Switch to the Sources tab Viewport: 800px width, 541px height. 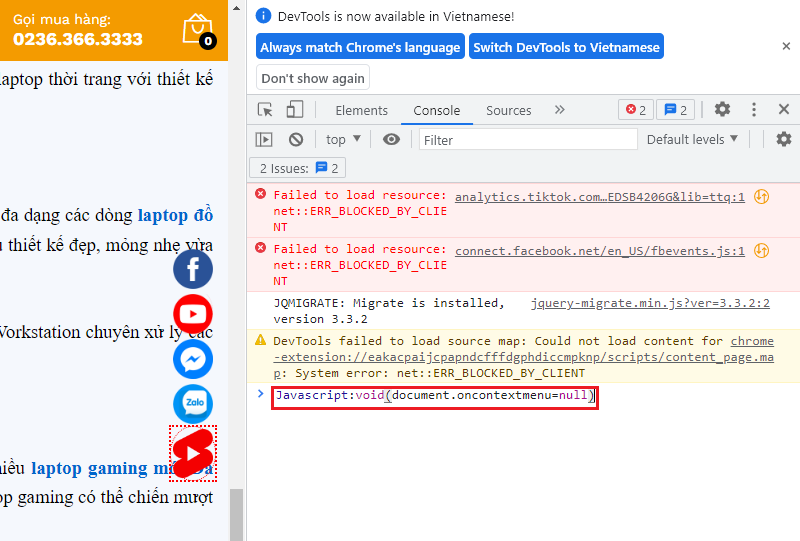pos(509,110)
